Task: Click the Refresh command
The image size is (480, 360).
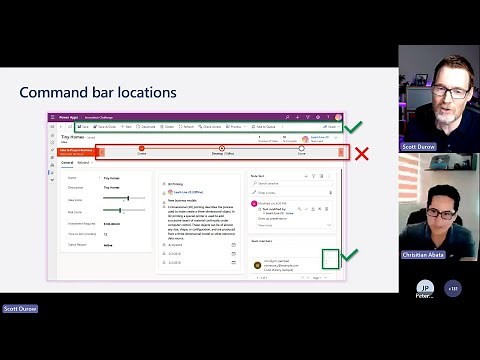Action: (x=186, y=127)
